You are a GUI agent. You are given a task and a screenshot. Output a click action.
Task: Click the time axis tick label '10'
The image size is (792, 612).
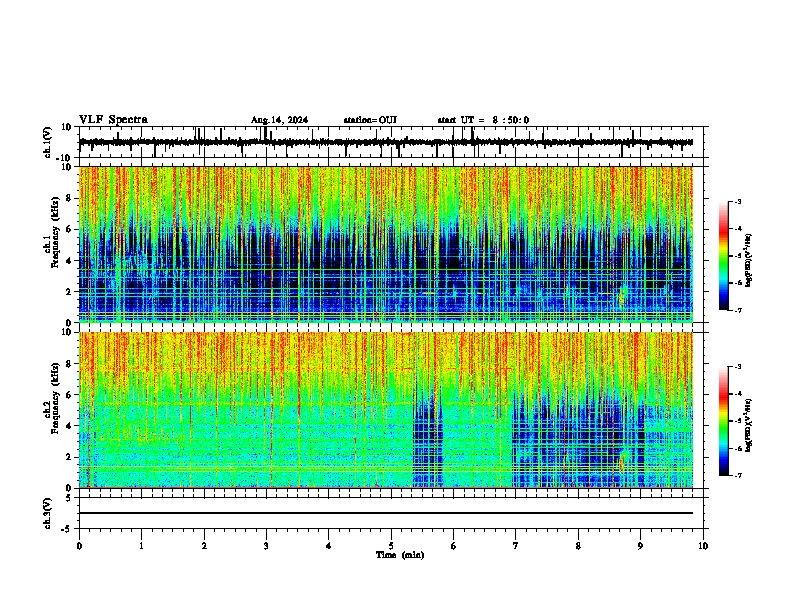[x=703, y=546]
